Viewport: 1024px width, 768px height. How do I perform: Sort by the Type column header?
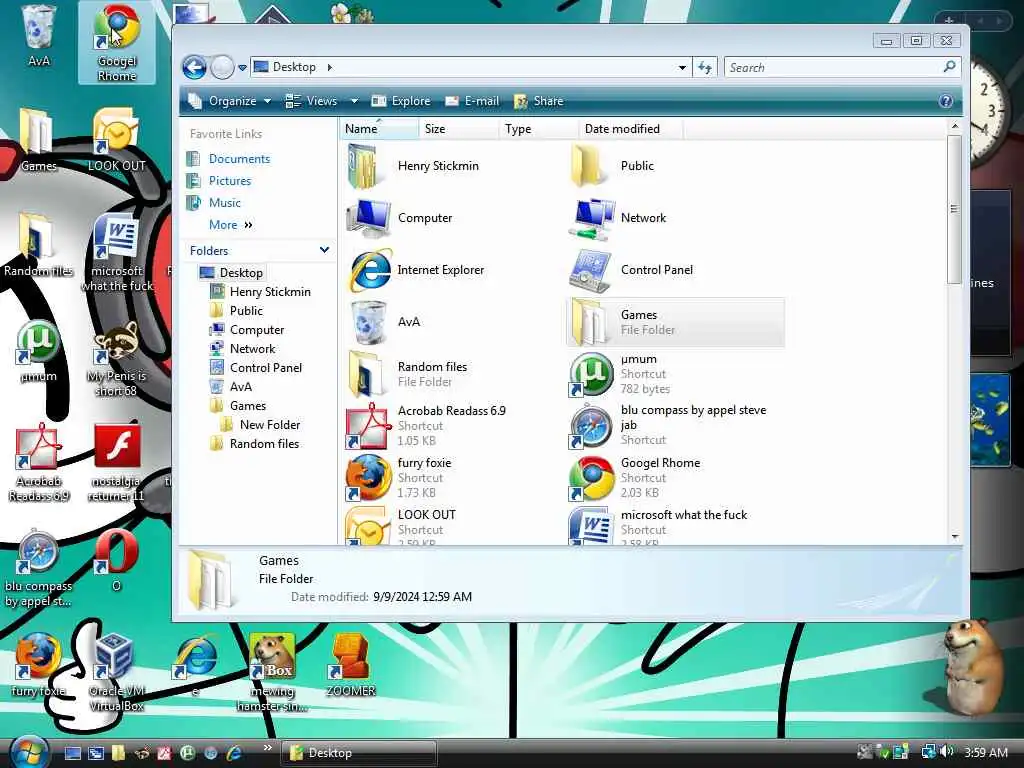pyautogui.click(x=539, y=129)
